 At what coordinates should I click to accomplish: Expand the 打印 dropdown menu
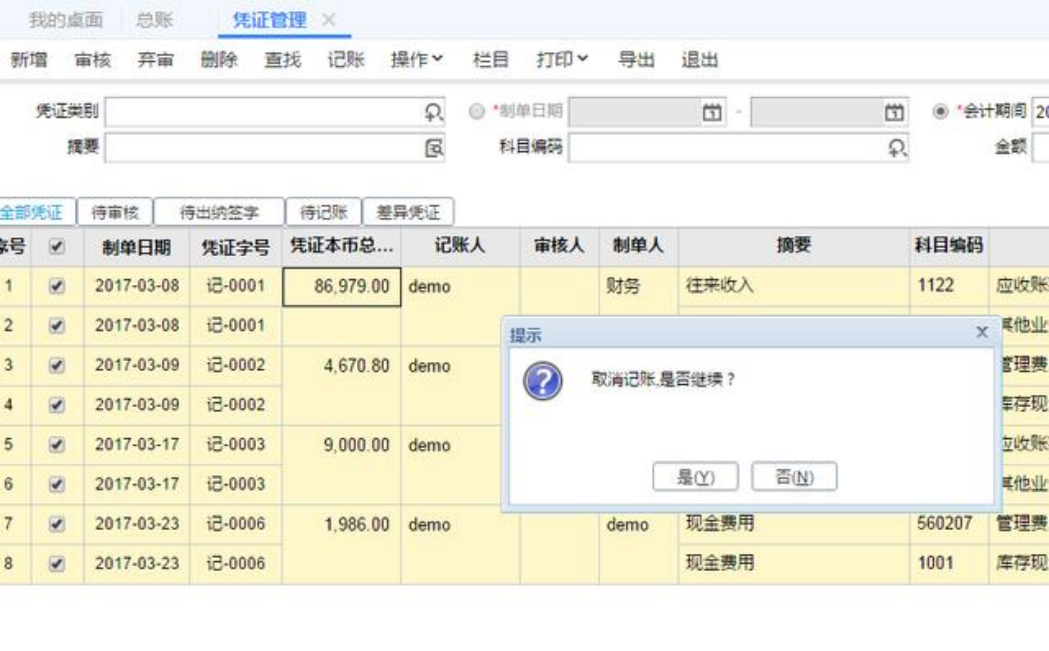pos(562,60)
